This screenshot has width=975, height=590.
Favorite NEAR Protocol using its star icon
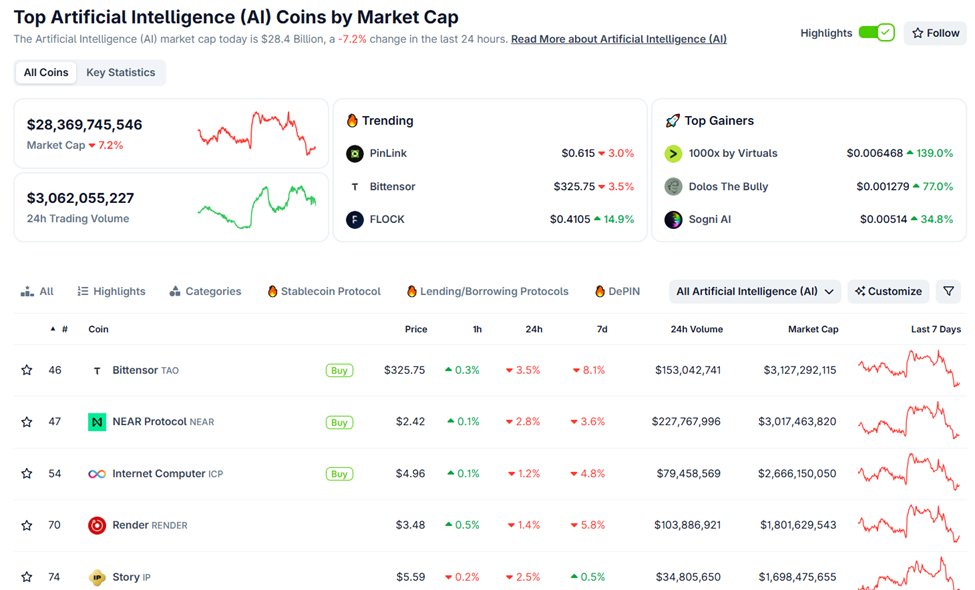tap(26, 421)
